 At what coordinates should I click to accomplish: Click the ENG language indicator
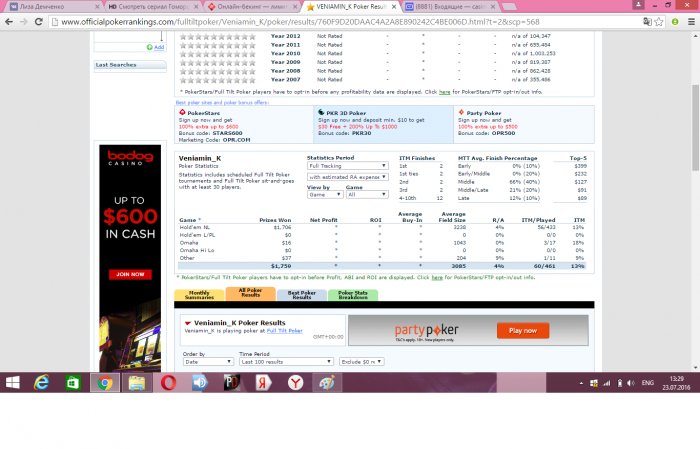tap(648, 383)
